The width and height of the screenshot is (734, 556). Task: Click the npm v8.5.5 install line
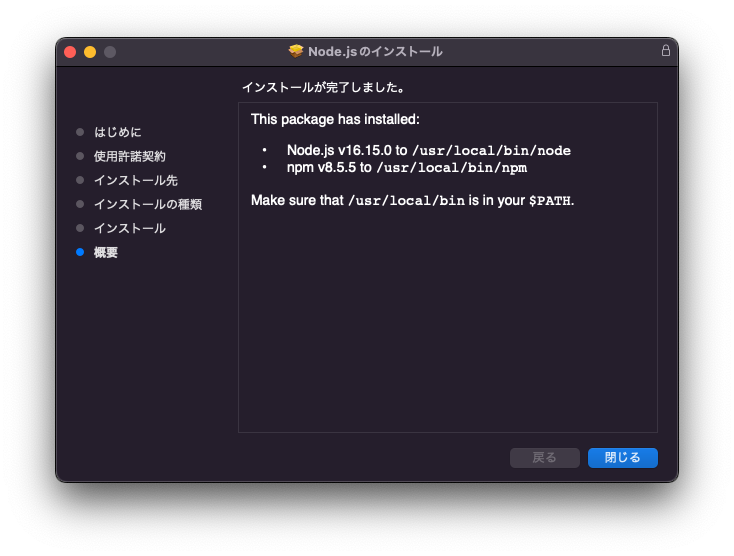click(x=407, y=168)
